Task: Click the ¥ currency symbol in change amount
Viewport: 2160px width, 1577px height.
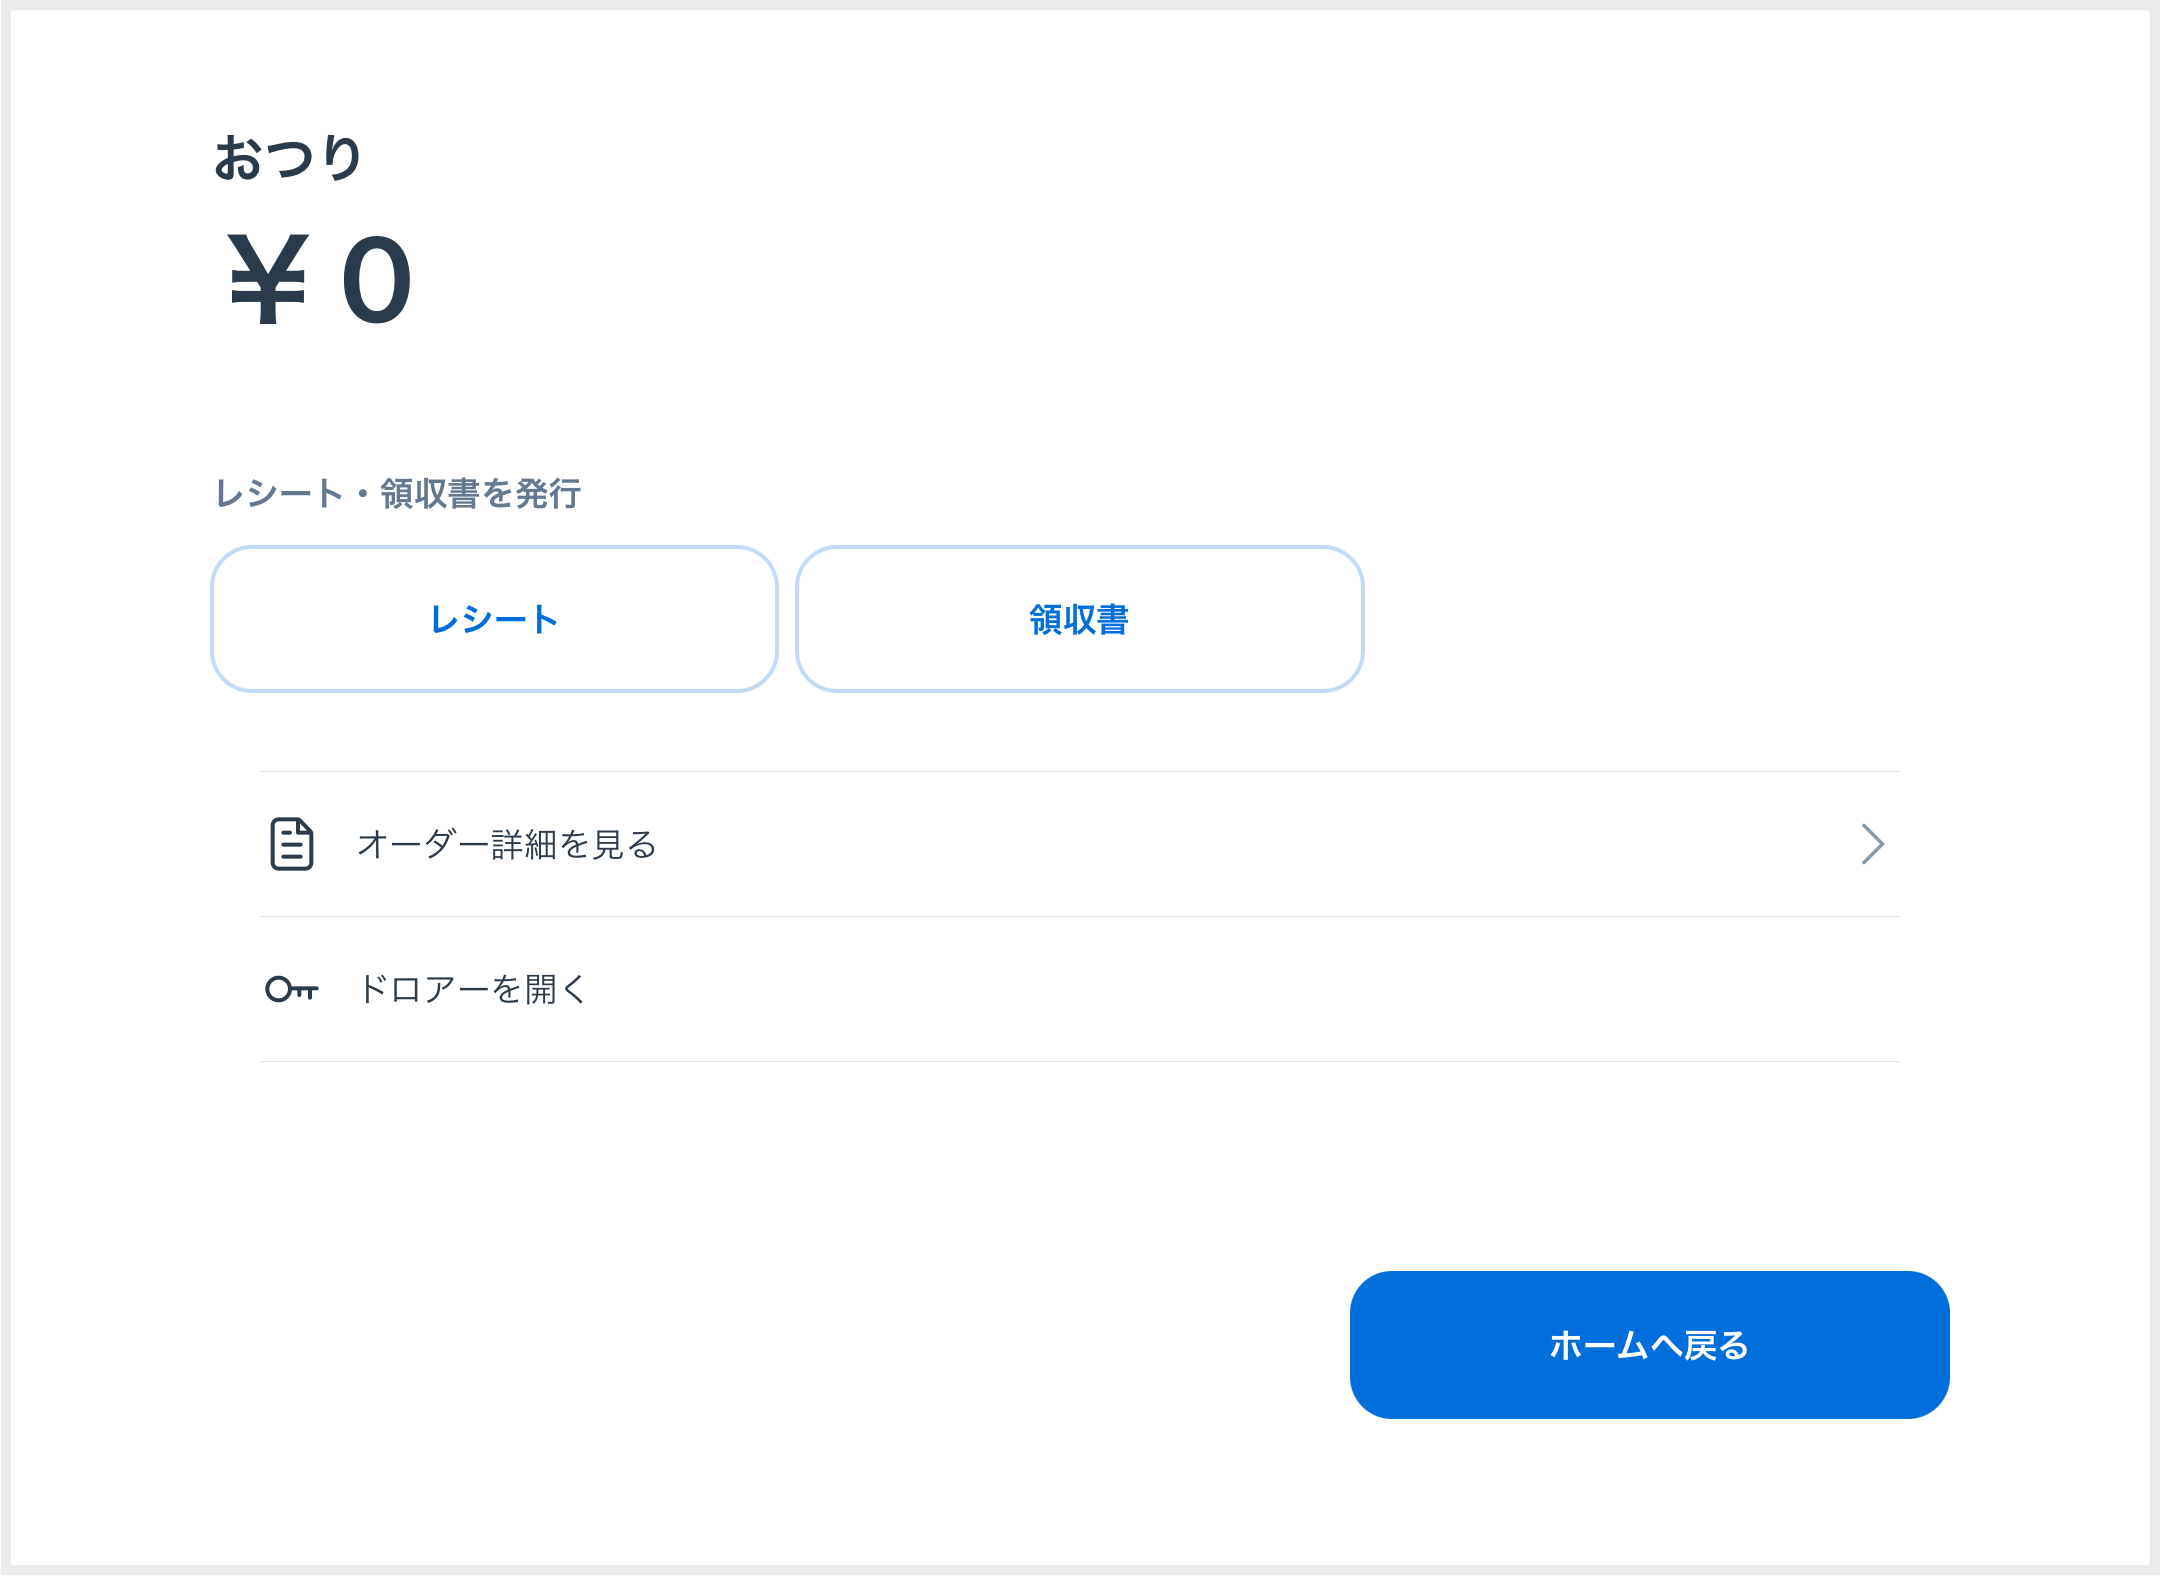Action: pyautogui.click(x=267, y=280)
